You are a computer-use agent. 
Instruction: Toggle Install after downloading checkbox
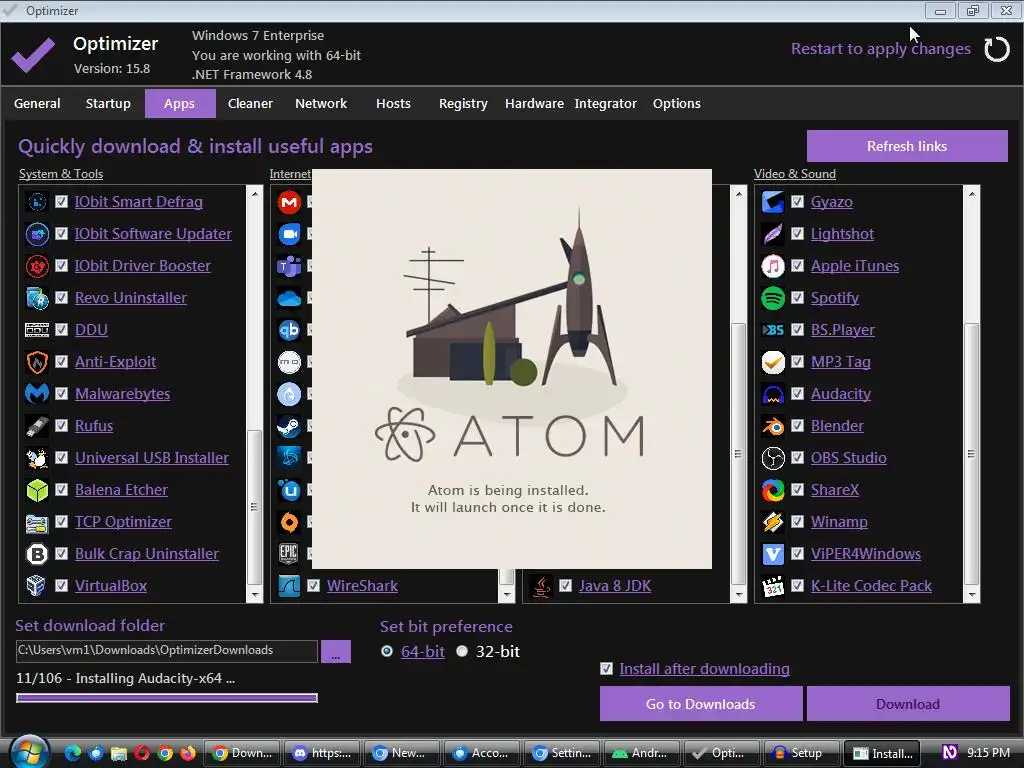pos(607,669)
